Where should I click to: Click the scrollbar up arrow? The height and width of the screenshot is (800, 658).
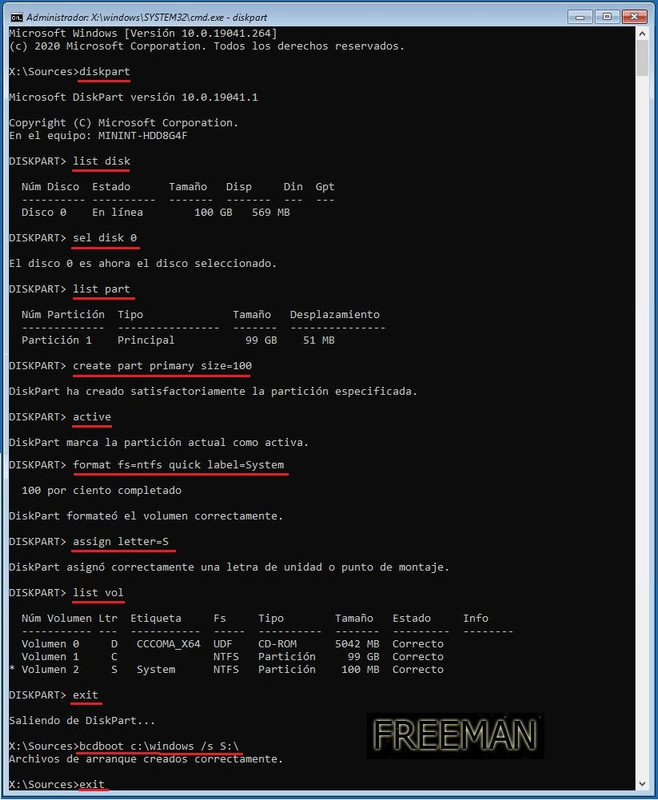pyautogui.click(x=642, y=34)
